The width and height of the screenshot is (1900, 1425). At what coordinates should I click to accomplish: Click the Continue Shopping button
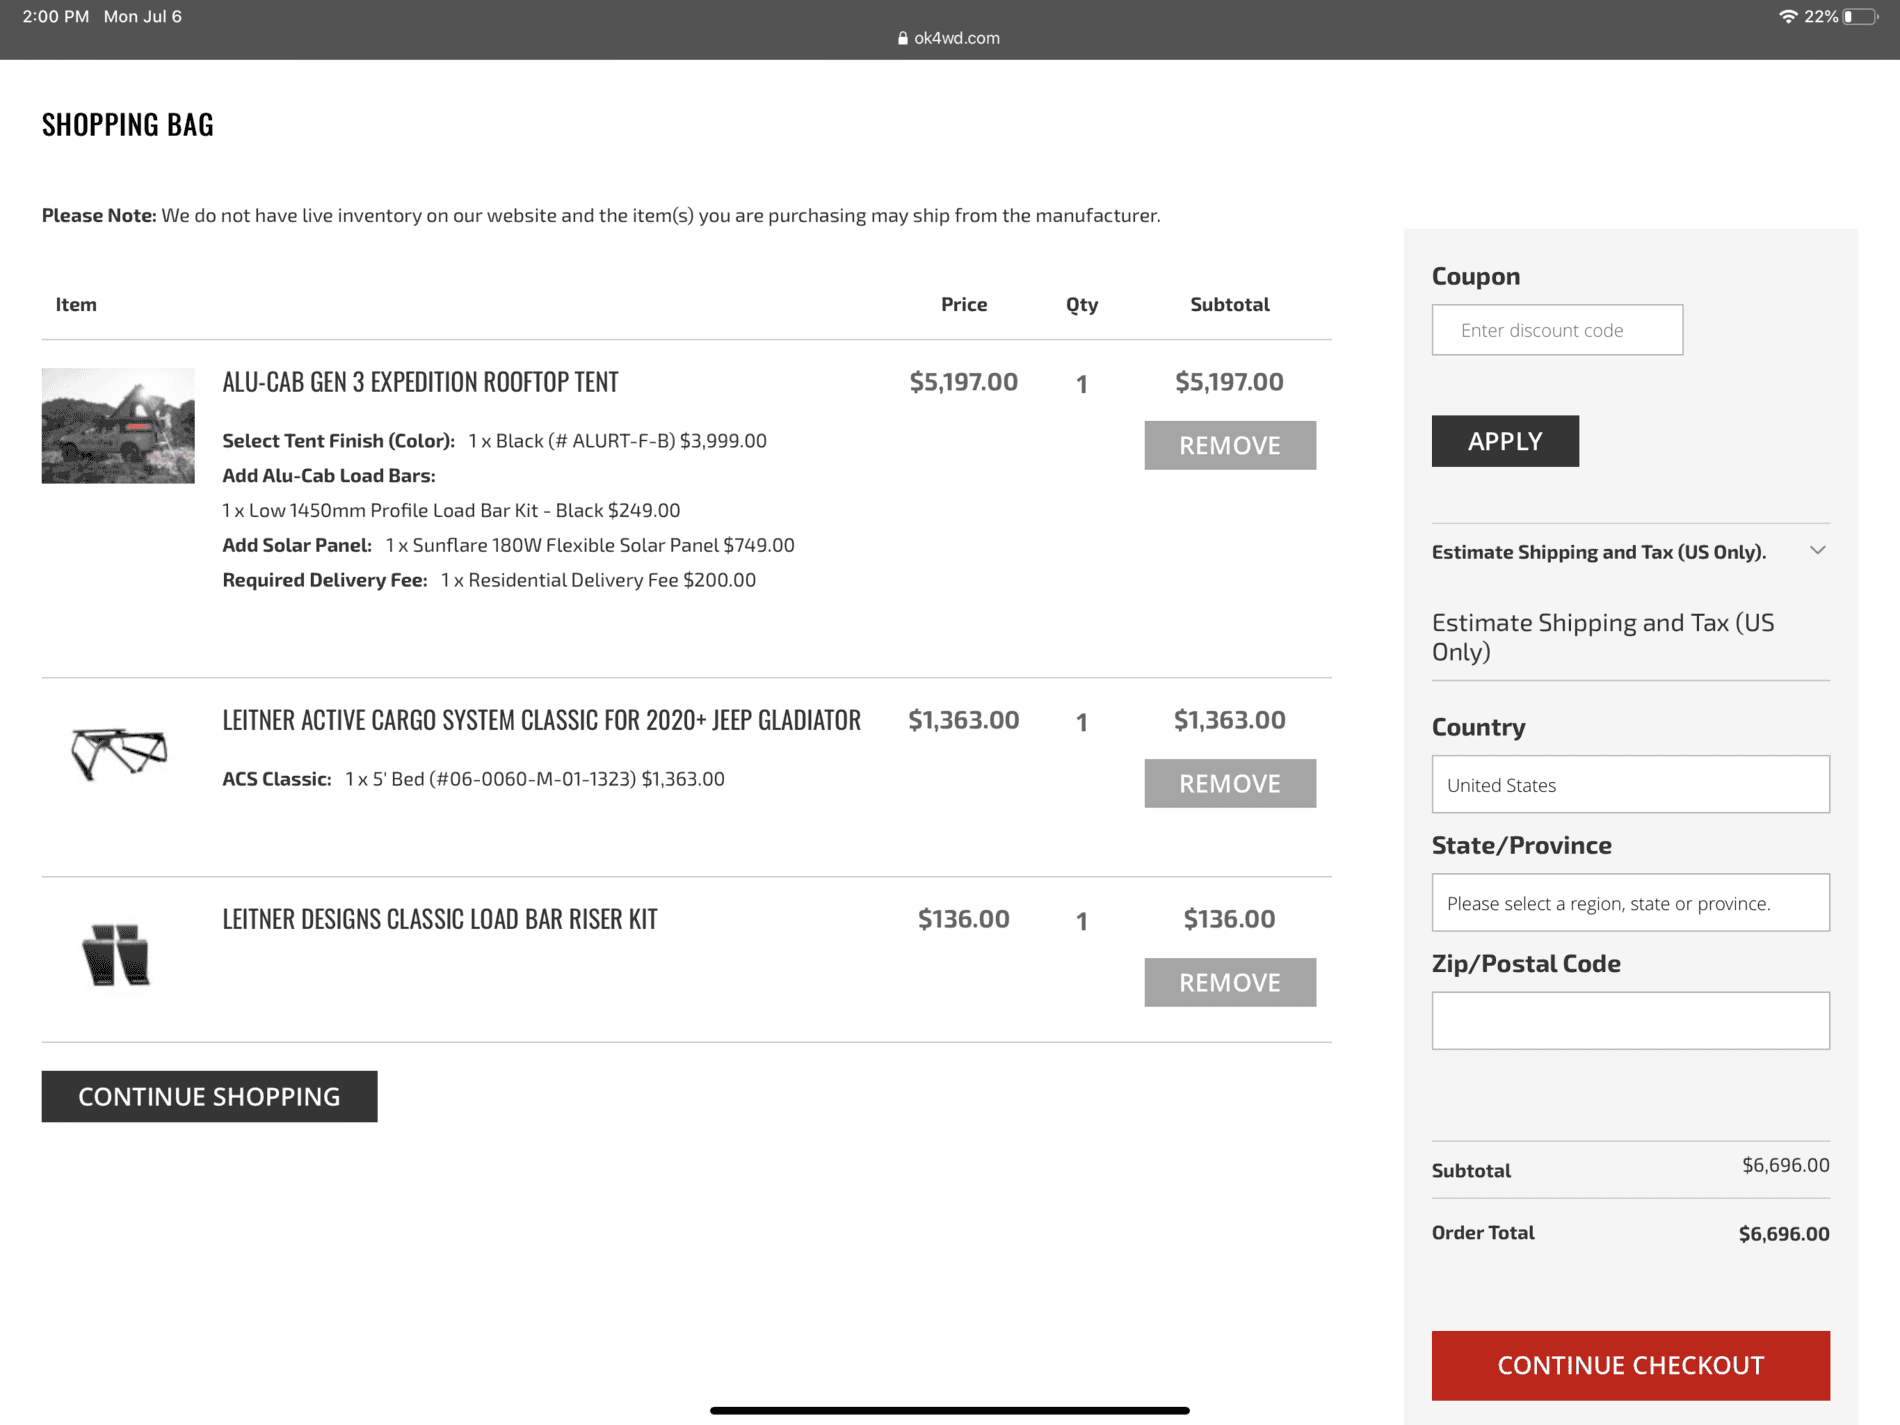tap(209, 1096)
